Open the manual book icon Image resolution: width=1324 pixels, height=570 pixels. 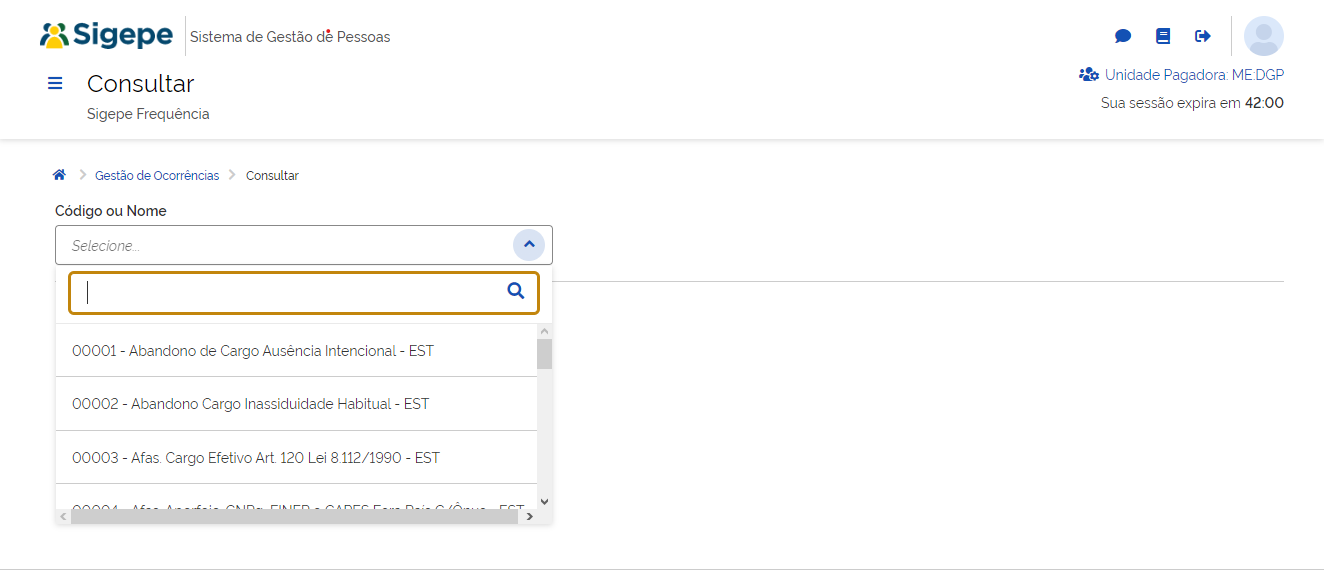coord(1163,36)
